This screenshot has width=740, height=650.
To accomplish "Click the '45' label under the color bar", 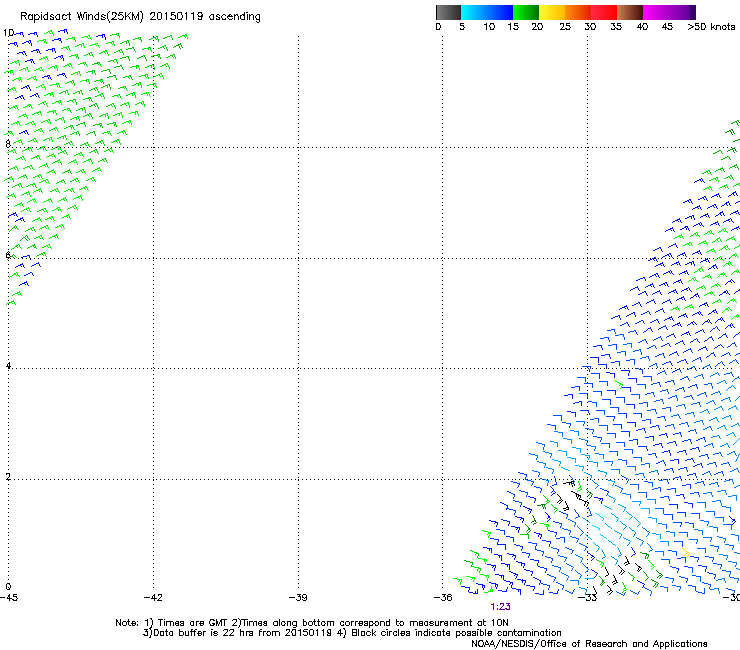I will pos(667,27).
